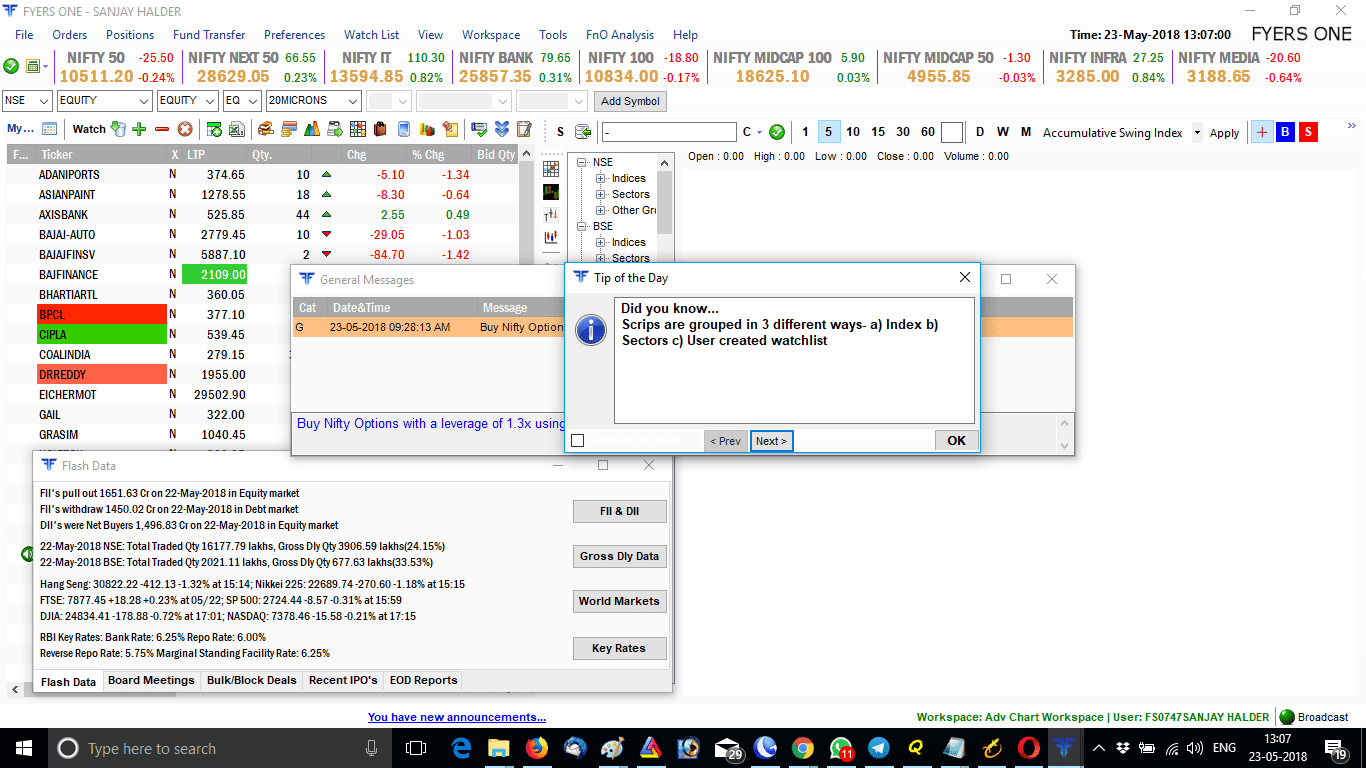Click the calendar icon beside My watchlist

click(x=49, y=129)
